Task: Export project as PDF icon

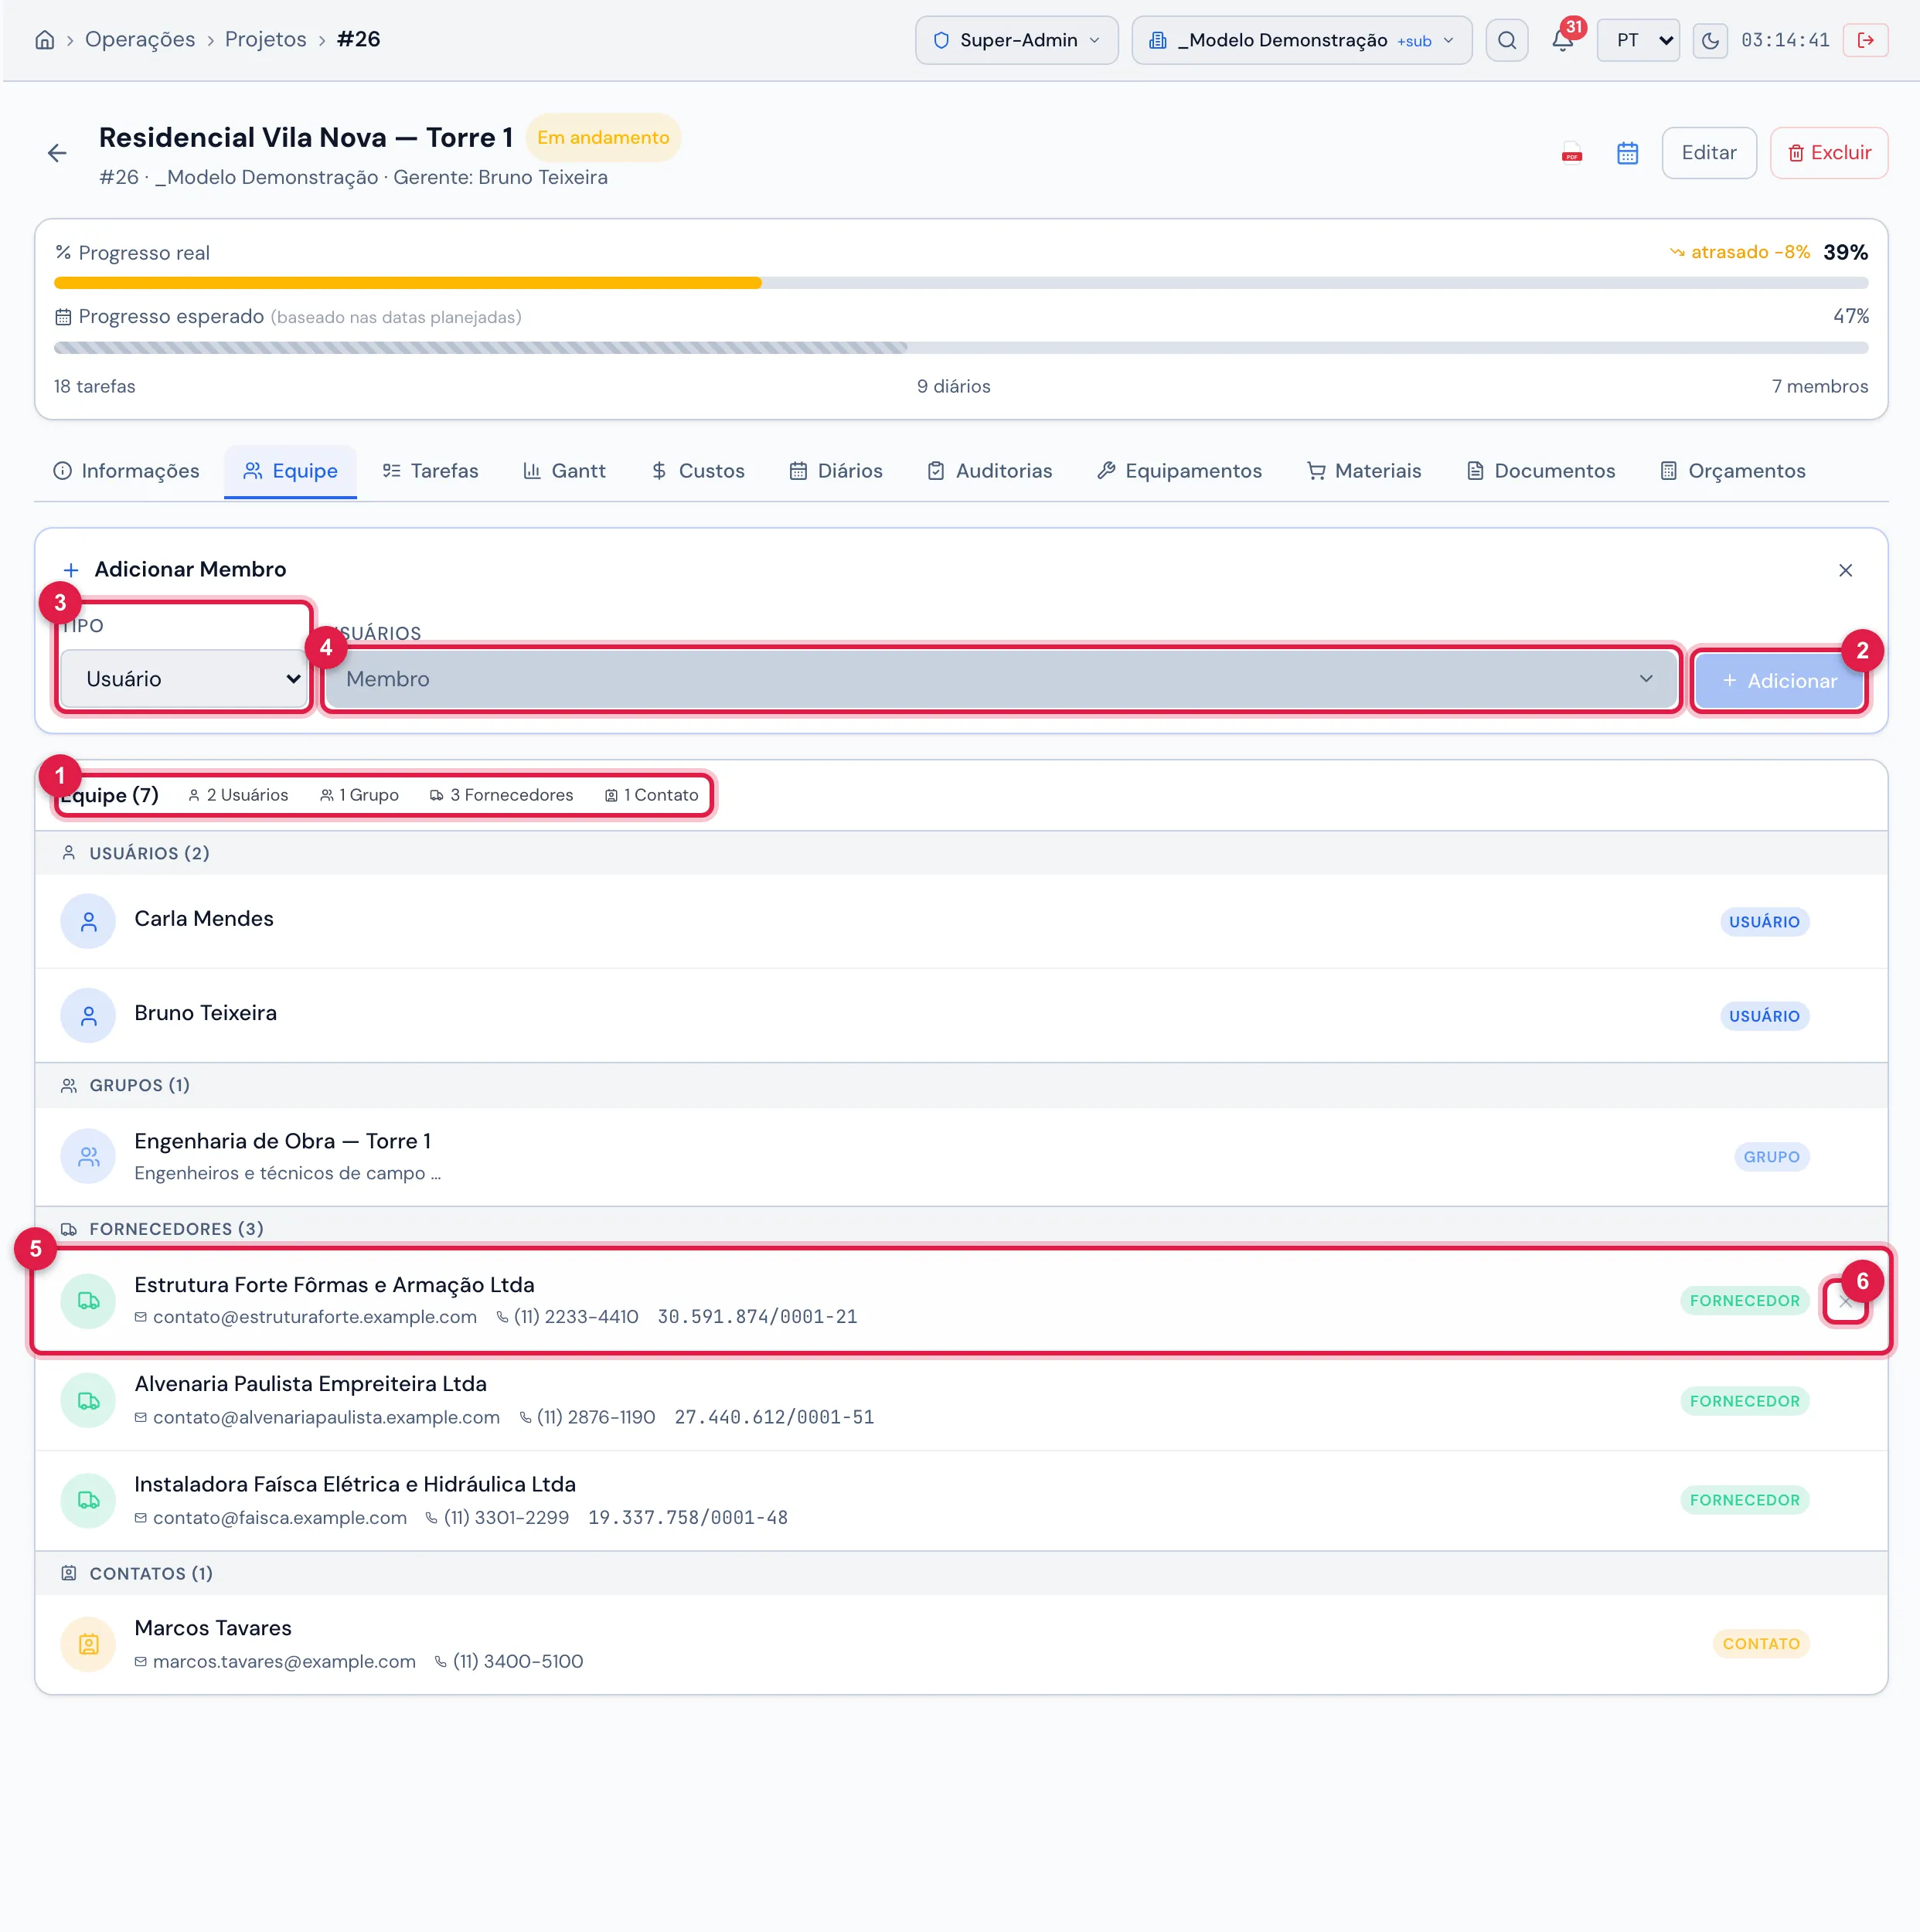Action: (x=1572, y=153)
